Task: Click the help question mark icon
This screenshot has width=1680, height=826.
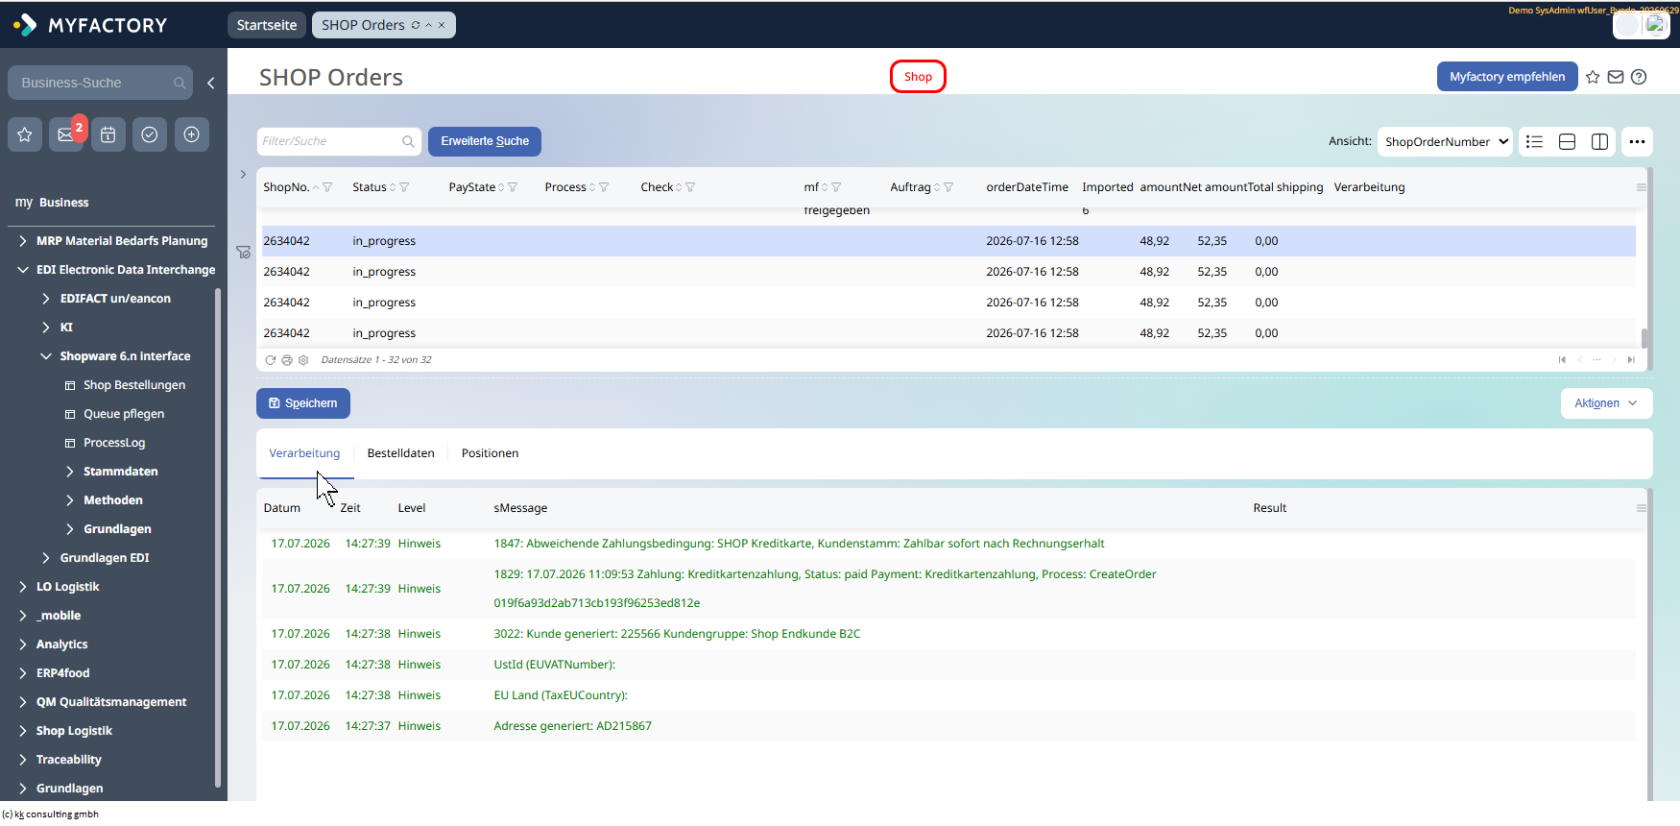Action: pyautogui.click(x=1639, y=77)
